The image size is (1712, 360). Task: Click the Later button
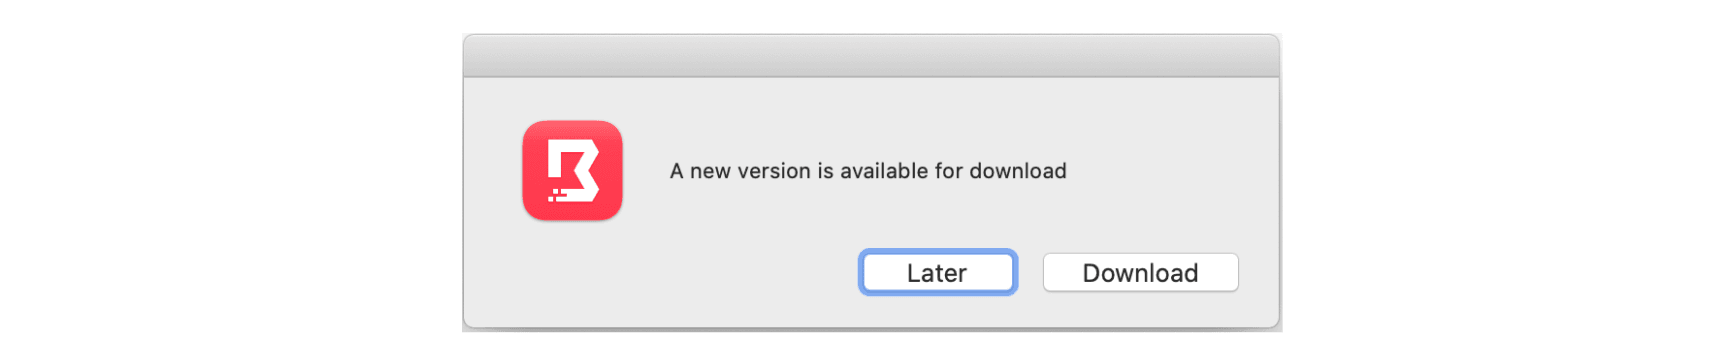pyautogui.click(x=937, y=272)
